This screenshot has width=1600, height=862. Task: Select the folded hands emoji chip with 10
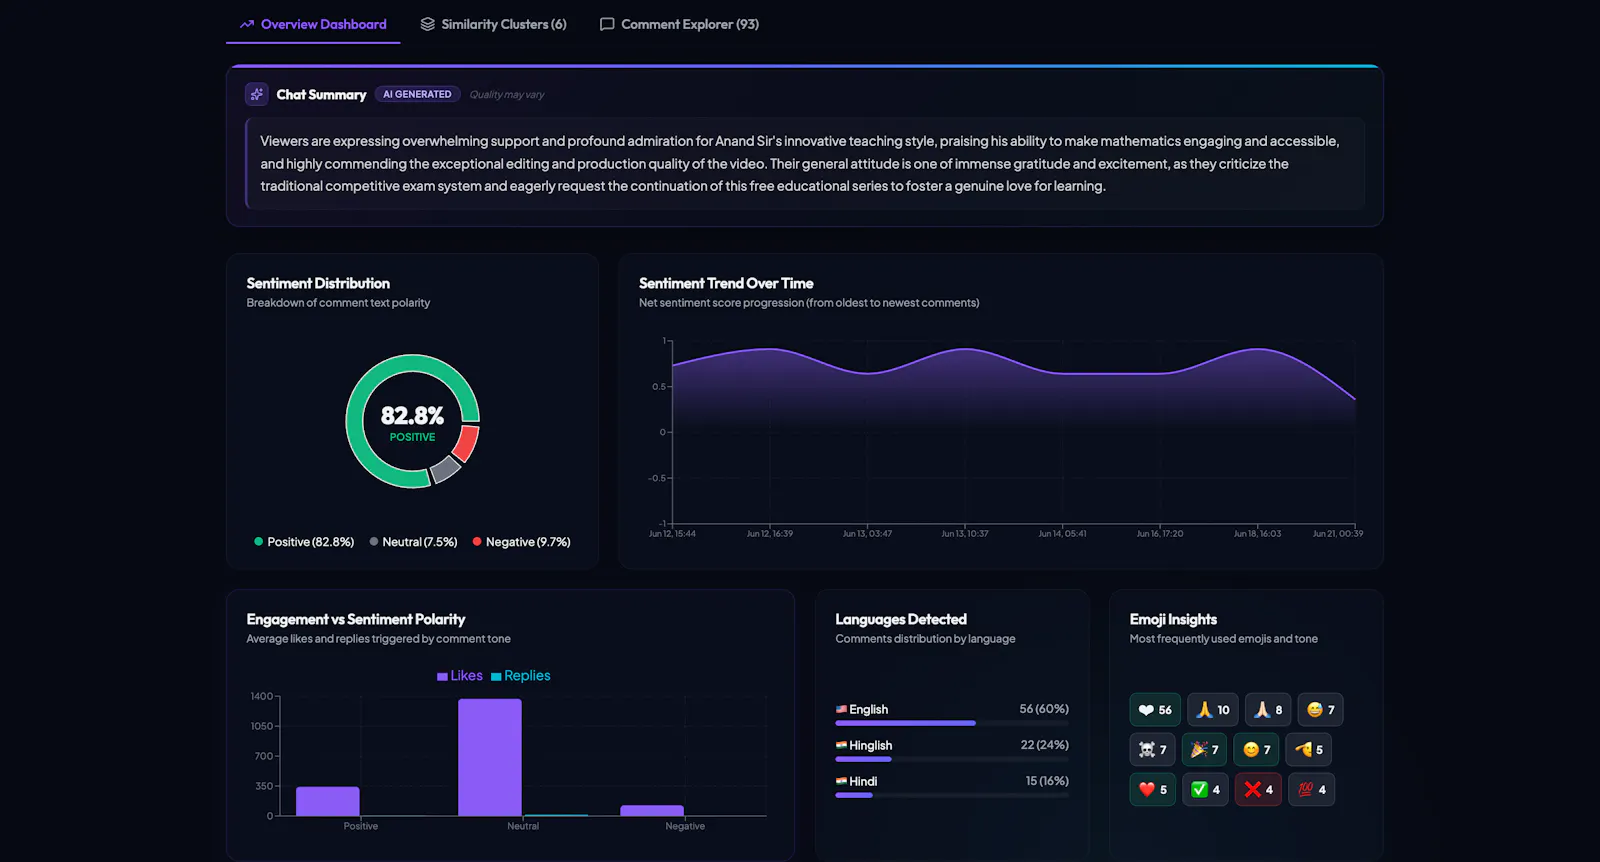point(1213,710)
